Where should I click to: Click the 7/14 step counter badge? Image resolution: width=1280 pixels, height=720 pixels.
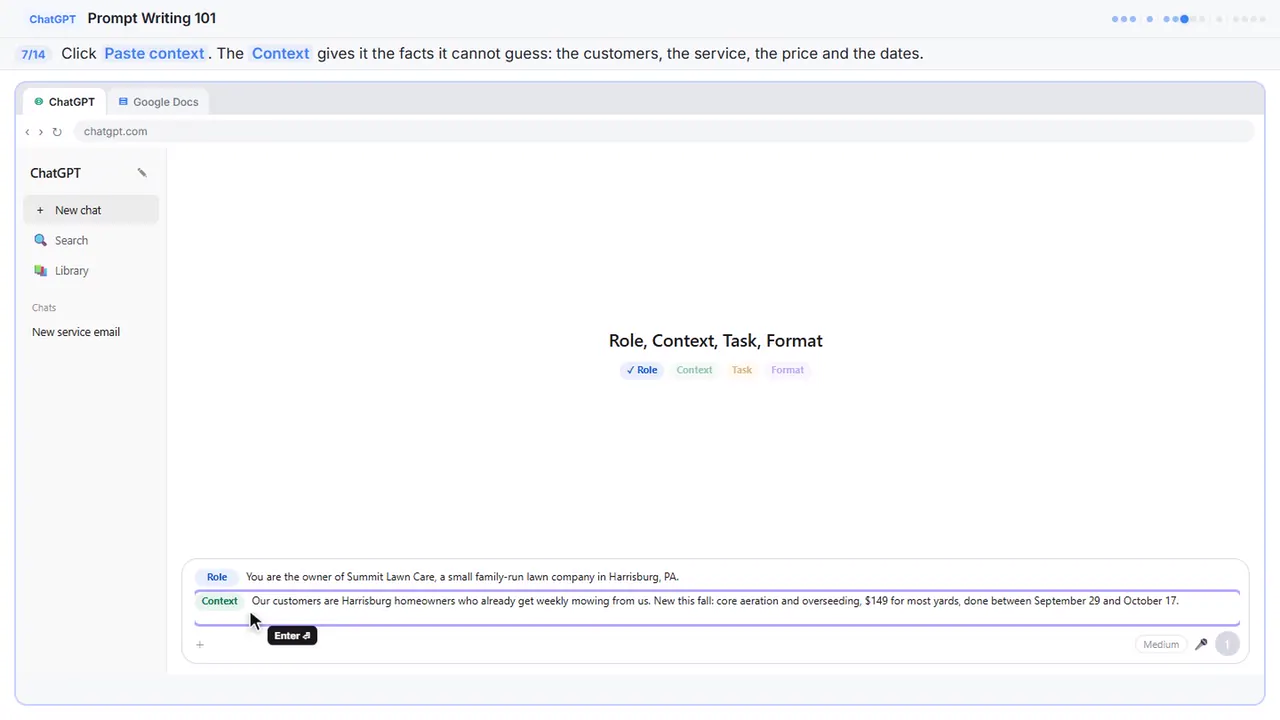pyautogui.click(x=33, y=54)
